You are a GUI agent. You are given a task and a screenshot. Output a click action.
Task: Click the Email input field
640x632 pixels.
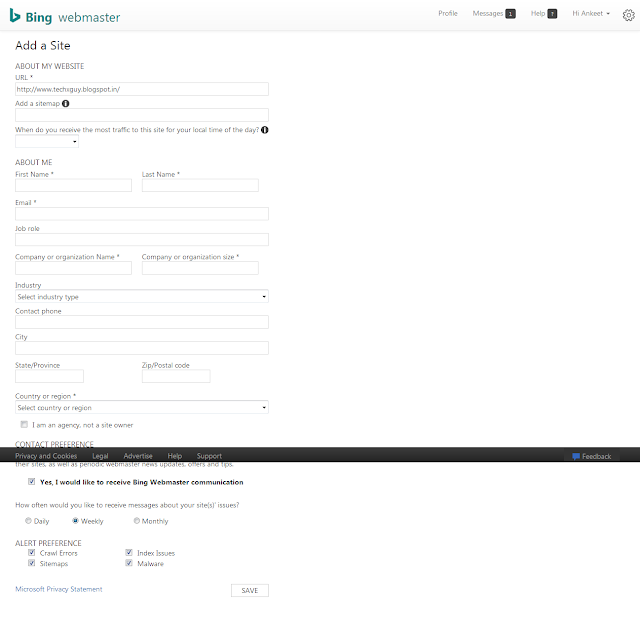(142, 214)
